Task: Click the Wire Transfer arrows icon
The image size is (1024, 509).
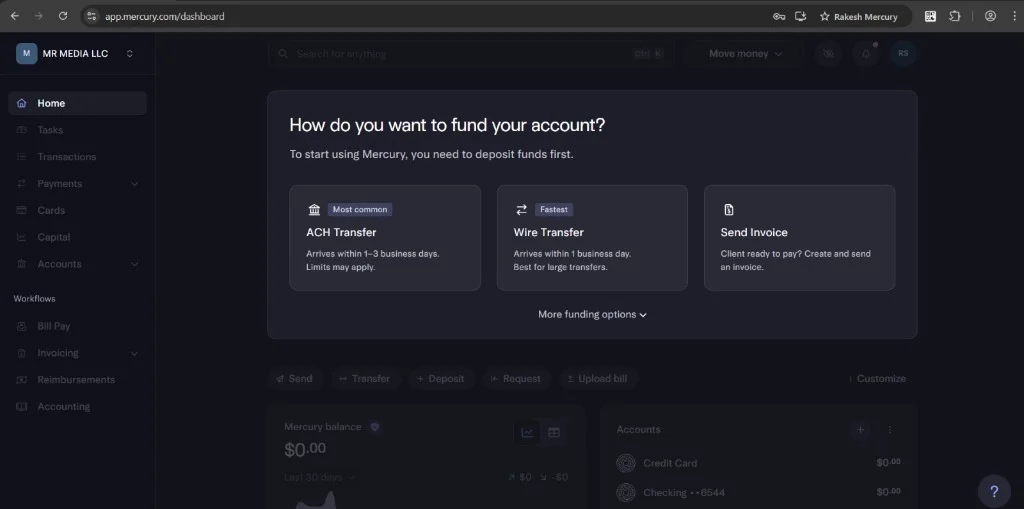Action: point(521,210)
